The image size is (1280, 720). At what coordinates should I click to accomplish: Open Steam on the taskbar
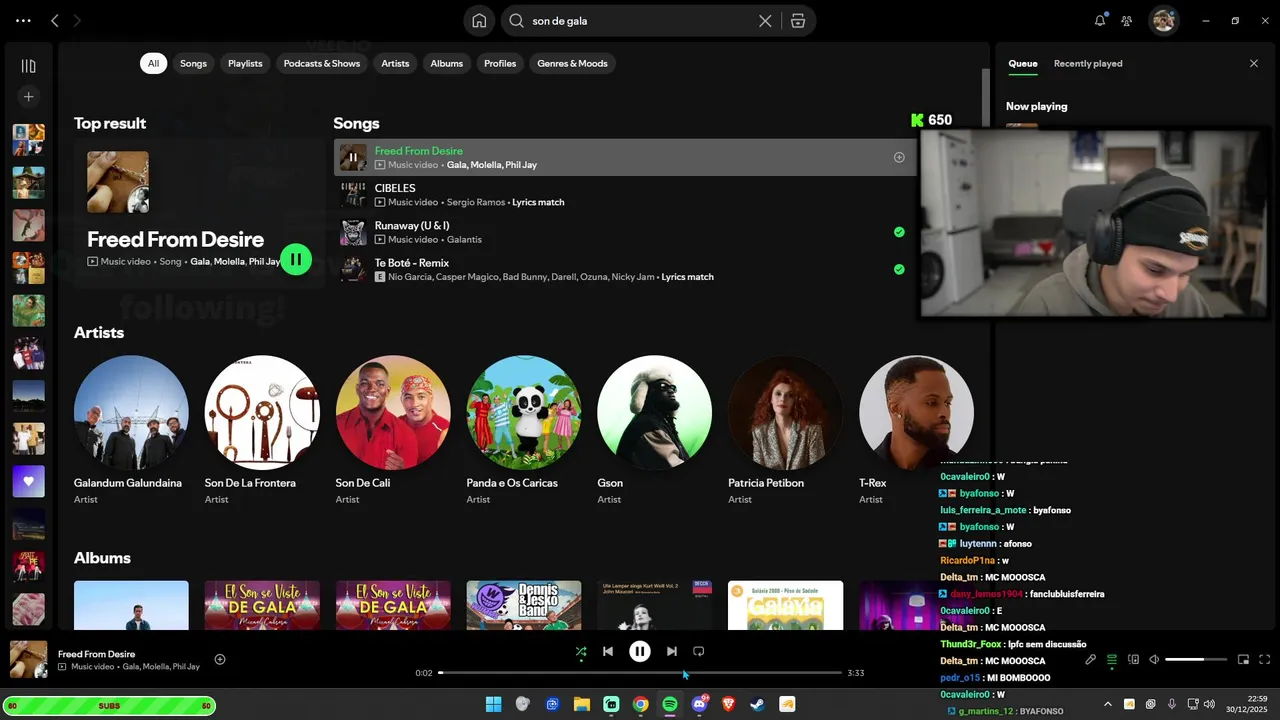pos(758,704)
